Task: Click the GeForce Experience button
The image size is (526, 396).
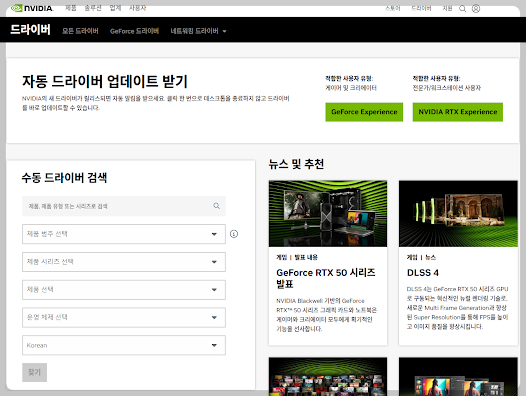Action: pyautogui.click(x=364, y=112)
